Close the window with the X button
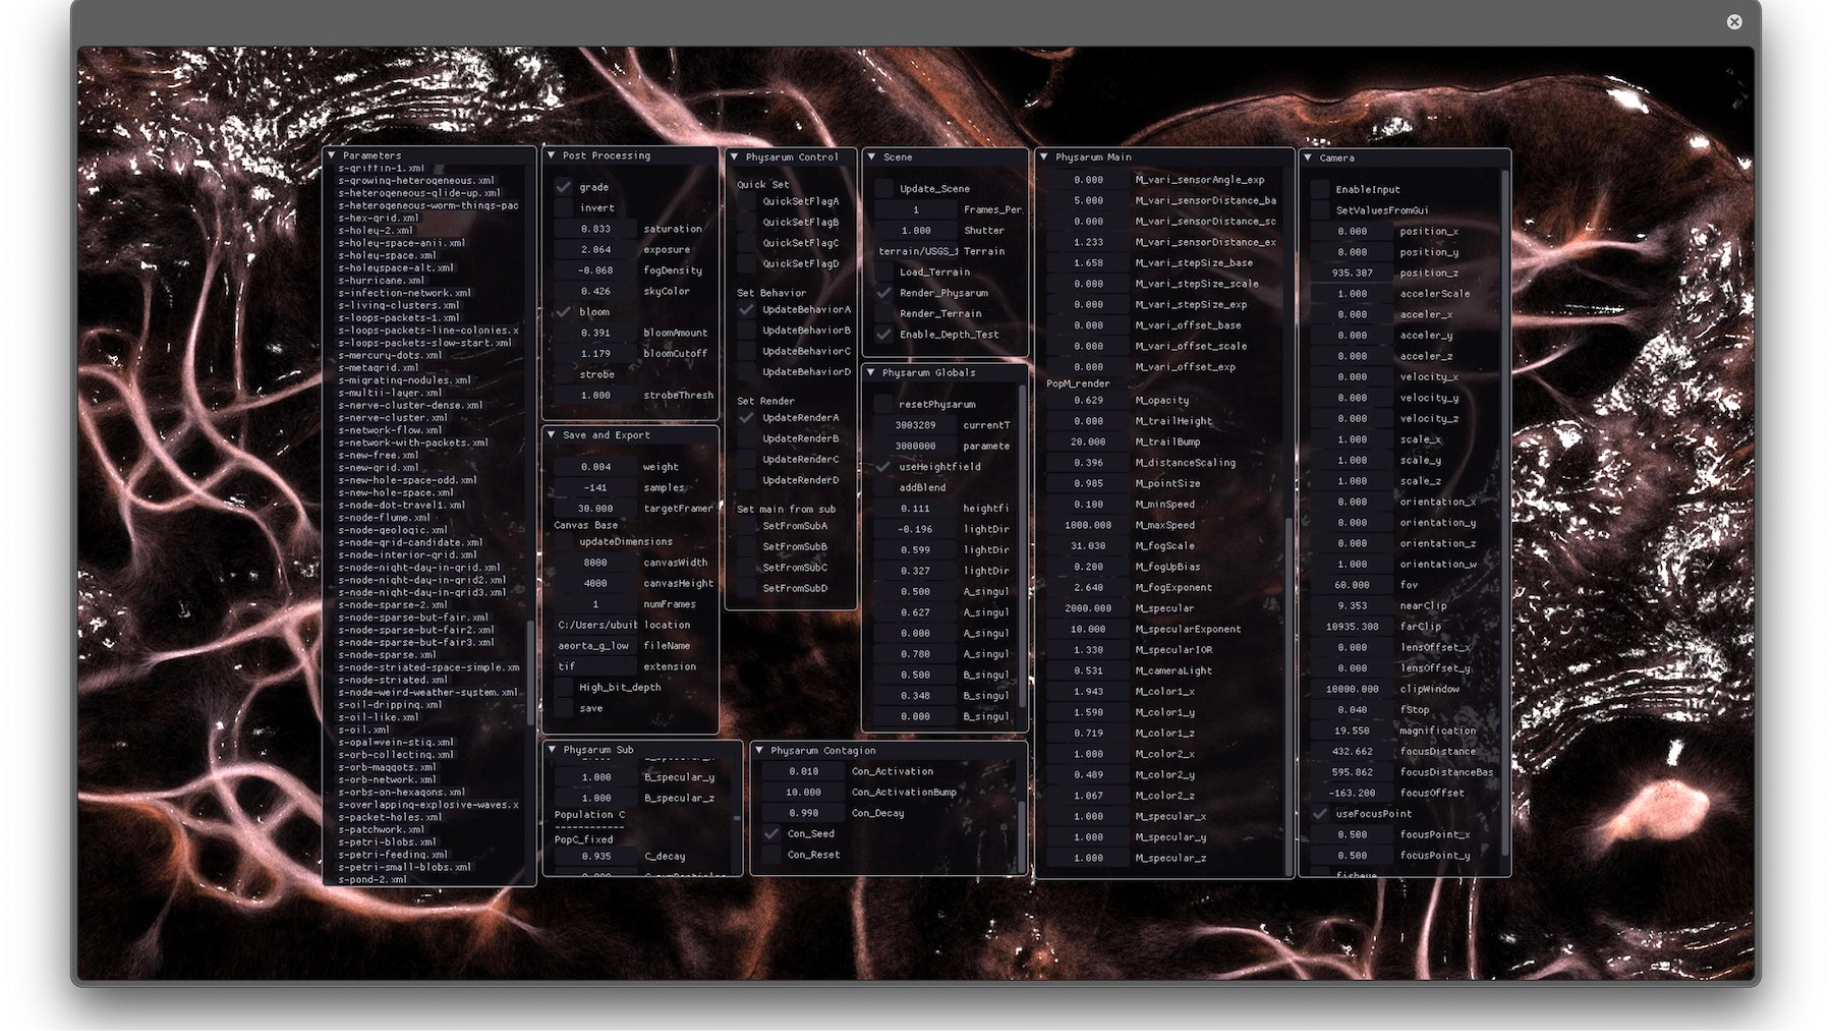The image size is (1832, 1031). [x=1734, y=22]
